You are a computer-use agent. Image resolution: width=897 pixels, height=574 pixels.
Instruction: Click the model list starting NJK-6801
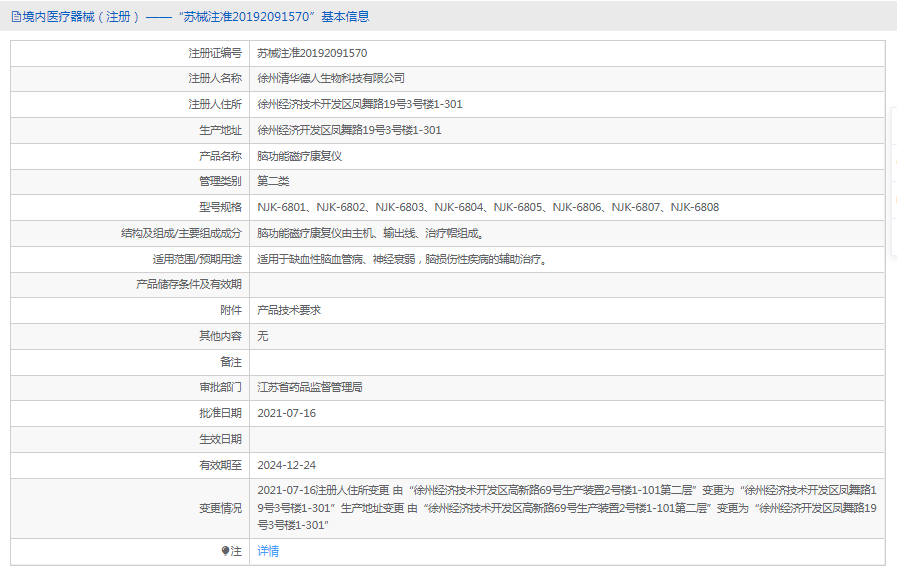(x=488, y=207)
